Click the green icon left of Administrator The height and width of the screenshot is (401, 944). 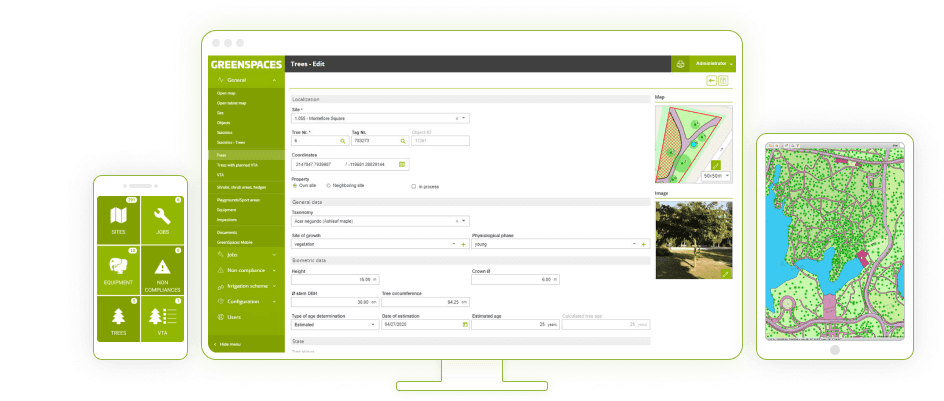click(x=680, y=64)
